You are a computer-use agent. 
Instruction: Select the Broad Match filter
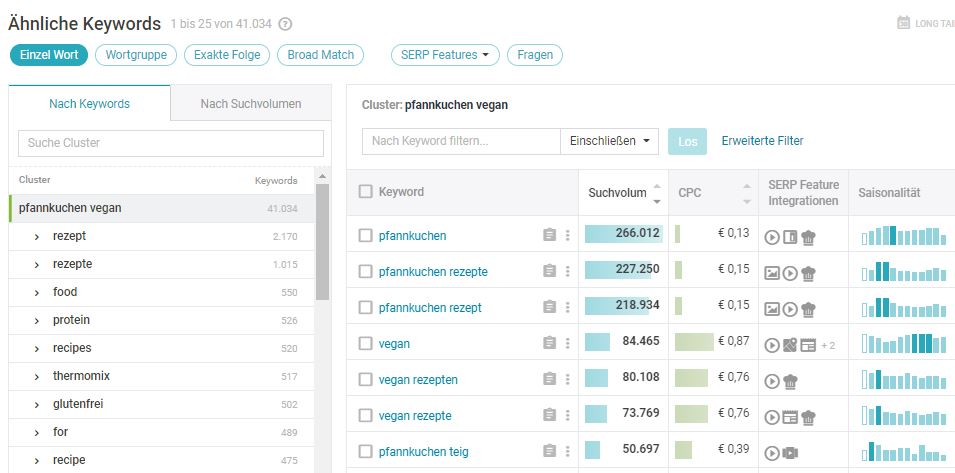pyautogui.click(x=320, y=55)
